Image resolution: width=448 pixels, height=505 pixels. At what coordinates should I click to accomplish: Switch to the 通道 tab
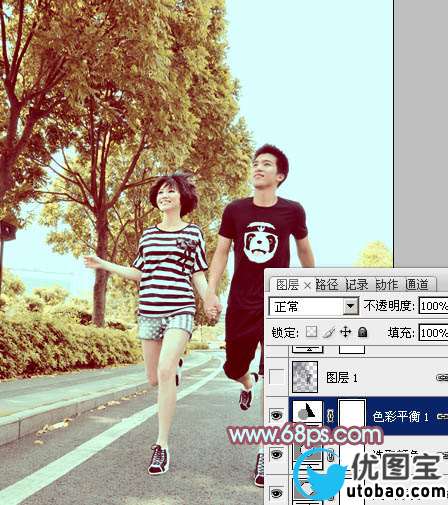417,284
